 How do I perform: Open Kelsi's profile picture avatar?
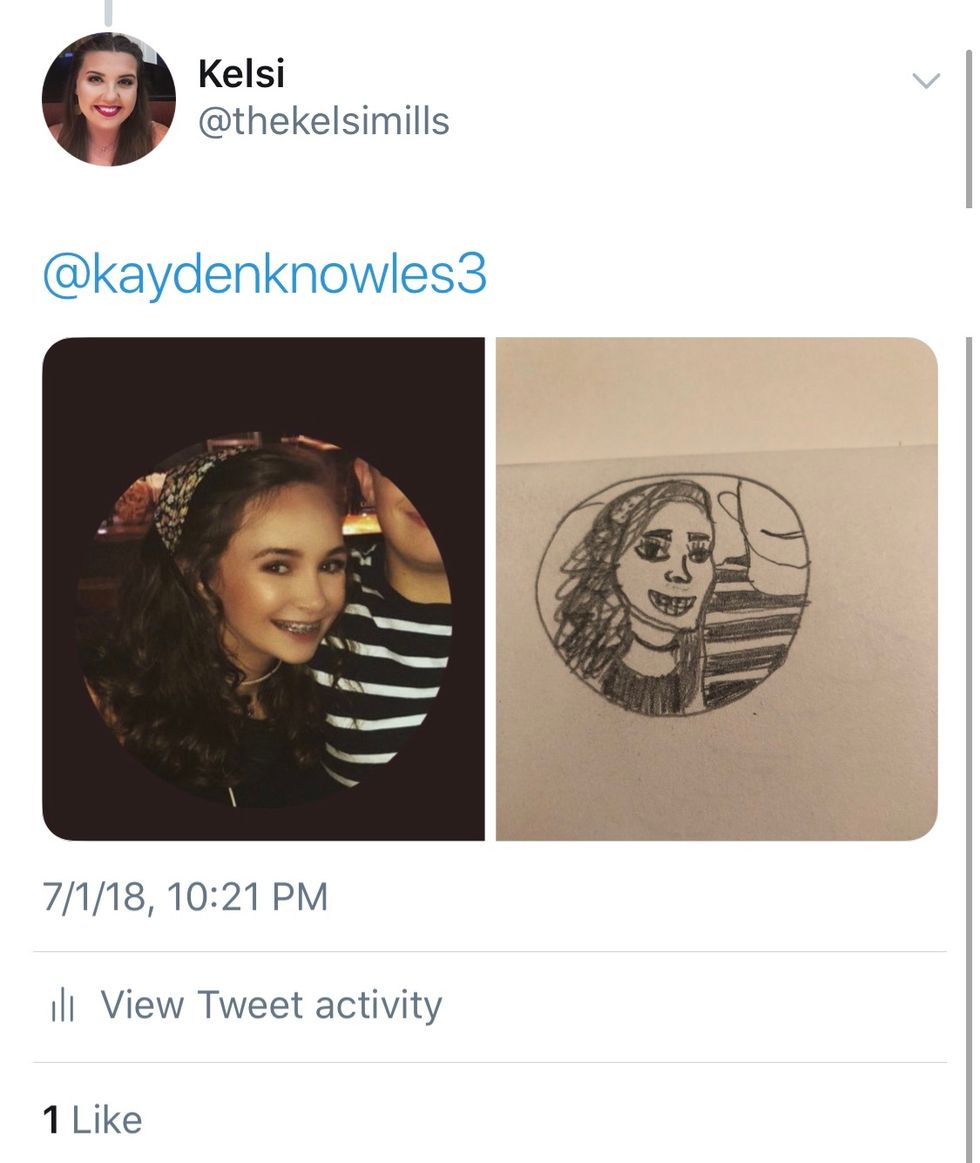click(108, 99)
